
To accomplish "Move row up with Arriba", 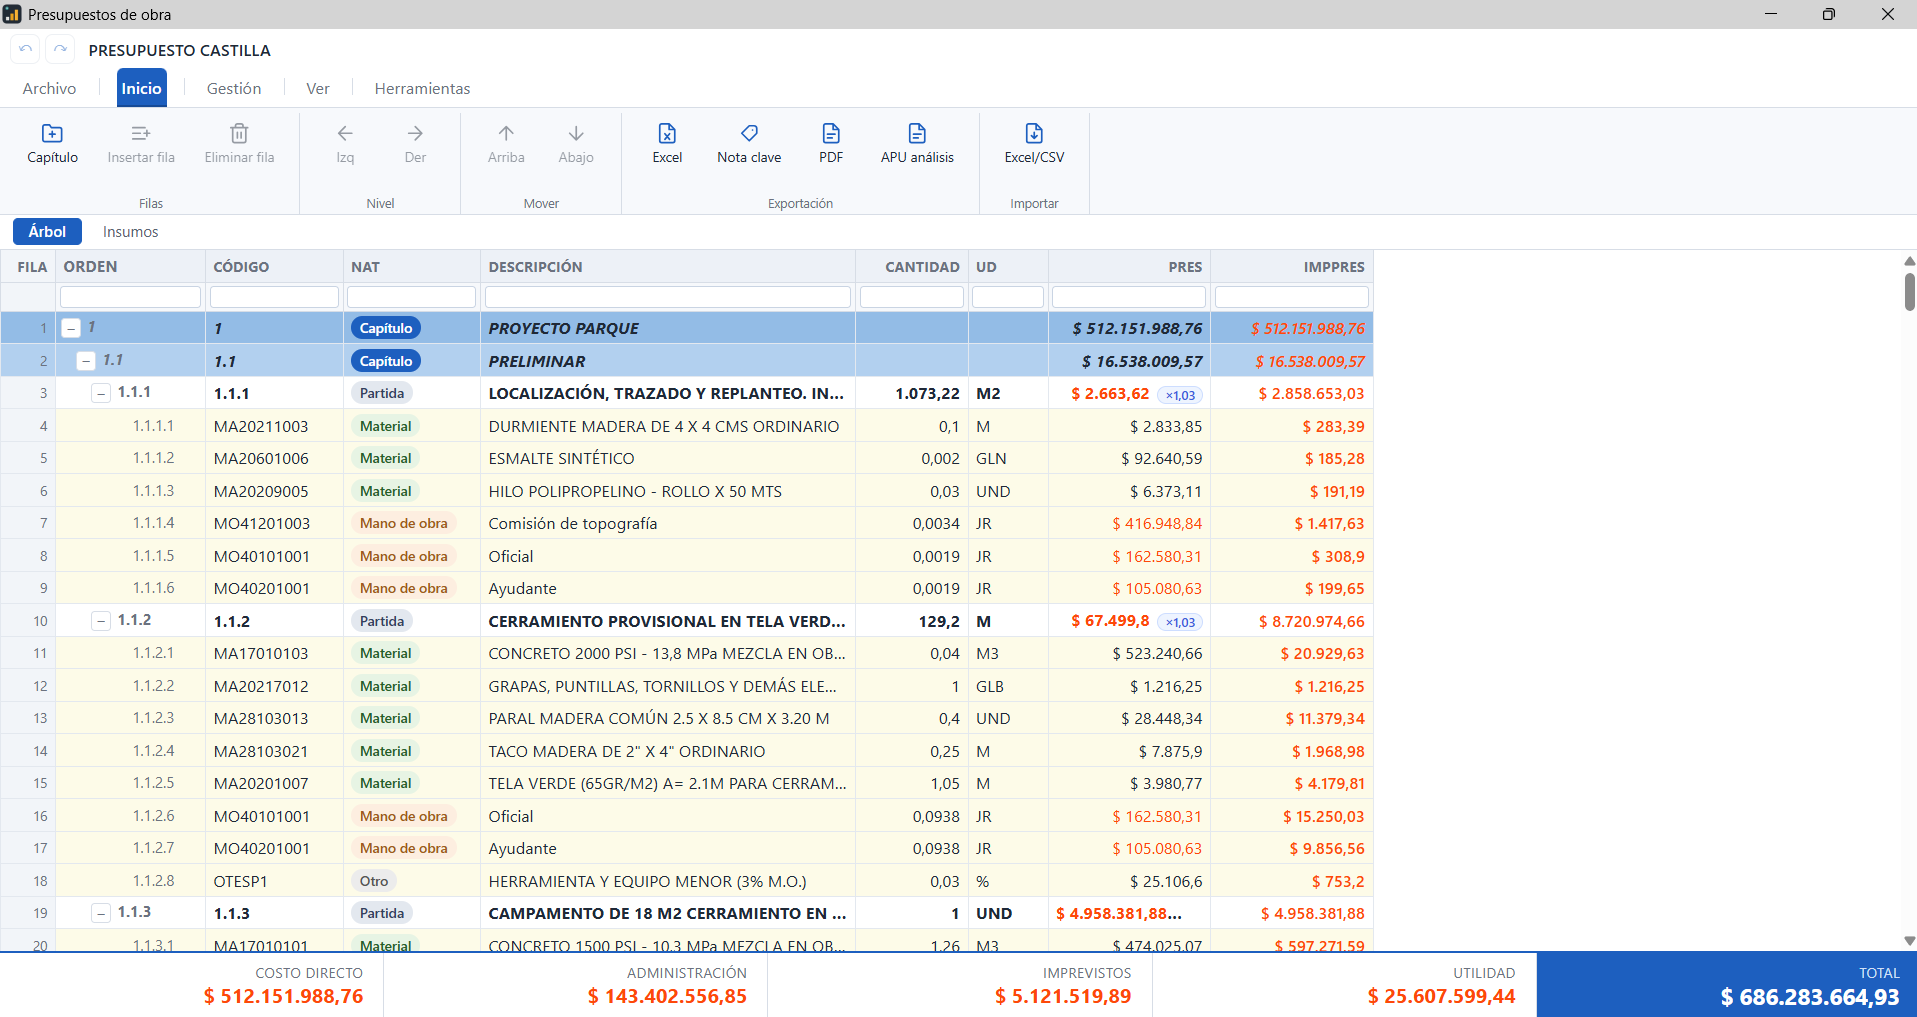I will coord(506,143).
